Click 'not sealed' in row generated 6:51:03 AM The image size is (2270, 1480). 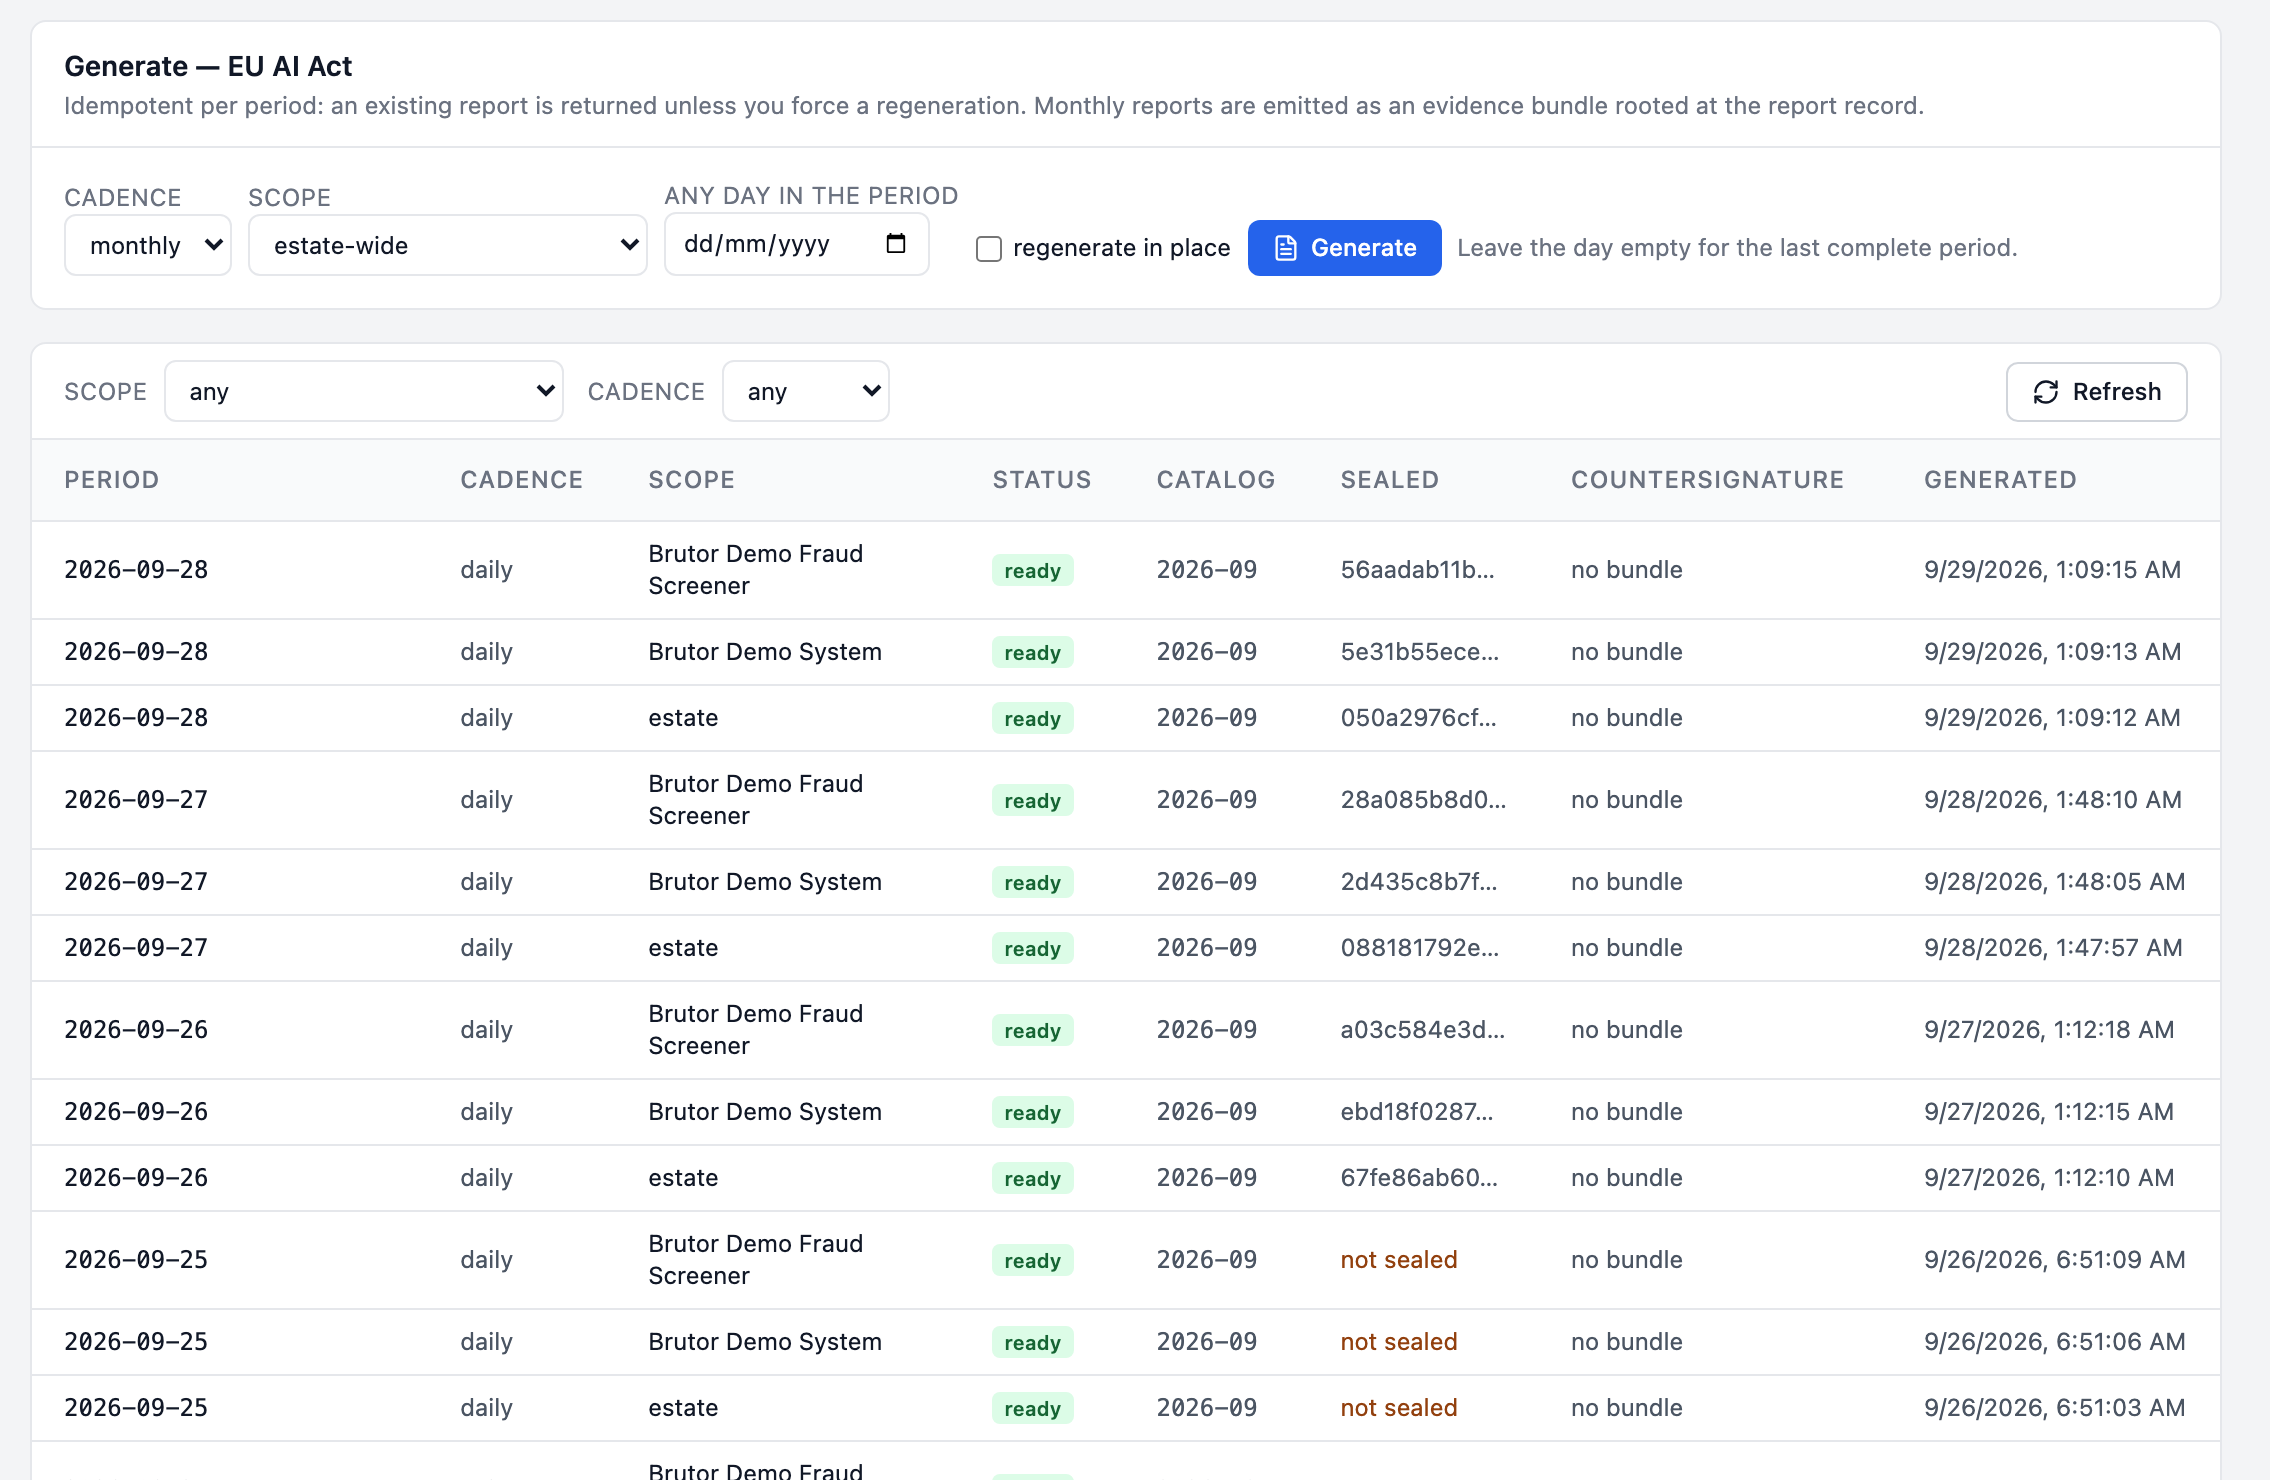click(1399, 1408)
